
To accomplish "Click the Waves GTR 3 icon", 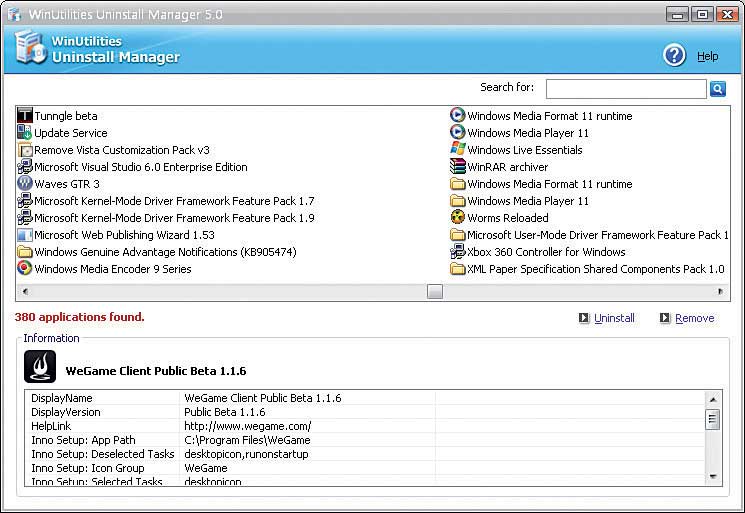I will coord(25,183).
